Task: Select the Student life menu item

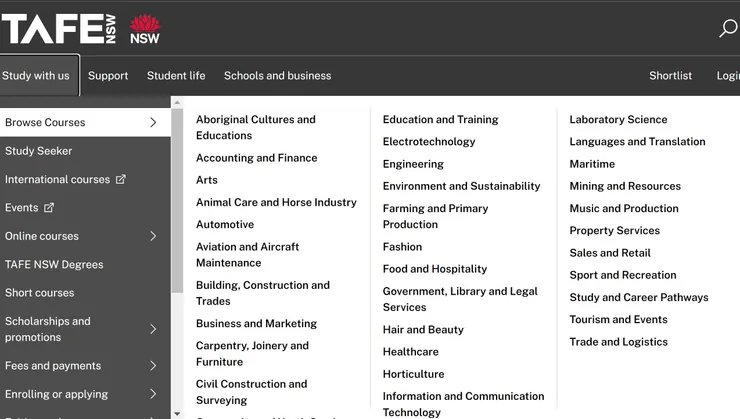Action: (176, 76)
